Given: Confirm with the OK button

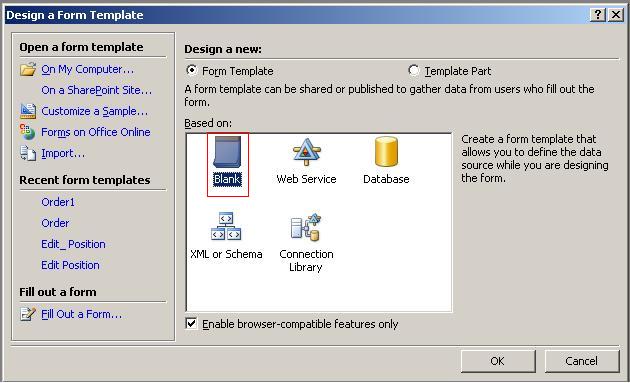Looking at the screenshot, I should (498, 361).
